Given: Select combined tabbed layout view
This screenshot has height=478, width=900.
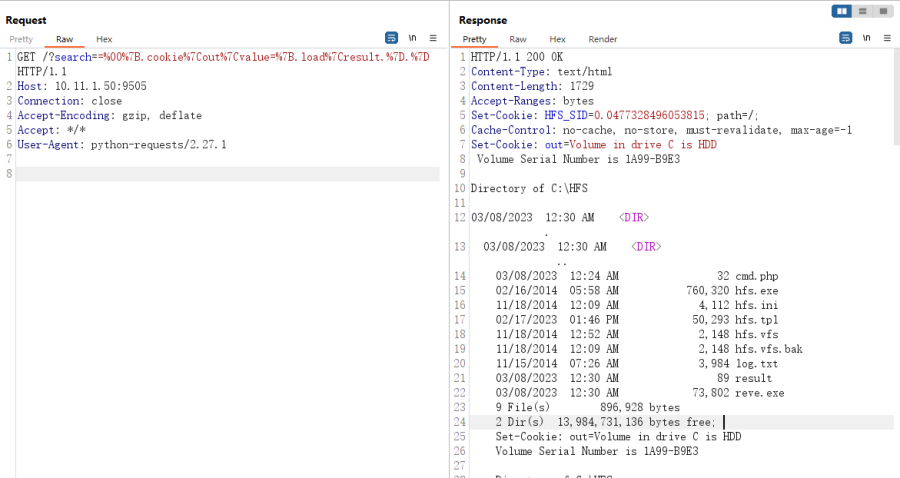Looking at the screenshot, I should pyautogui.click(x=883, y=11).
